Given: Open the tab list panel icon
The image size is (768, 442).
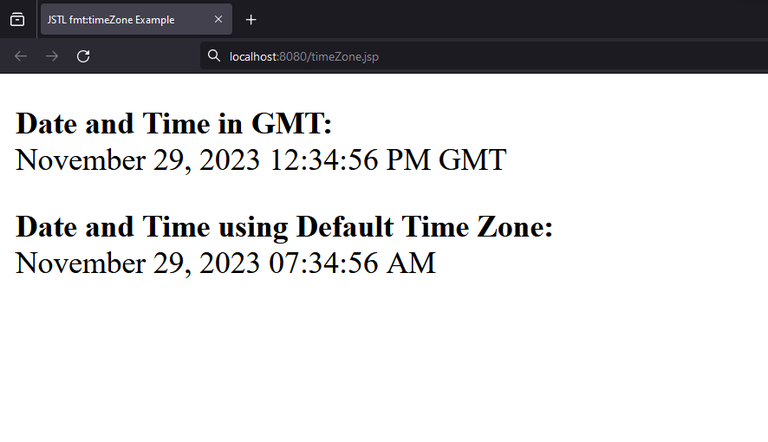Looking at the screenshot, I should tap(17, 19).
